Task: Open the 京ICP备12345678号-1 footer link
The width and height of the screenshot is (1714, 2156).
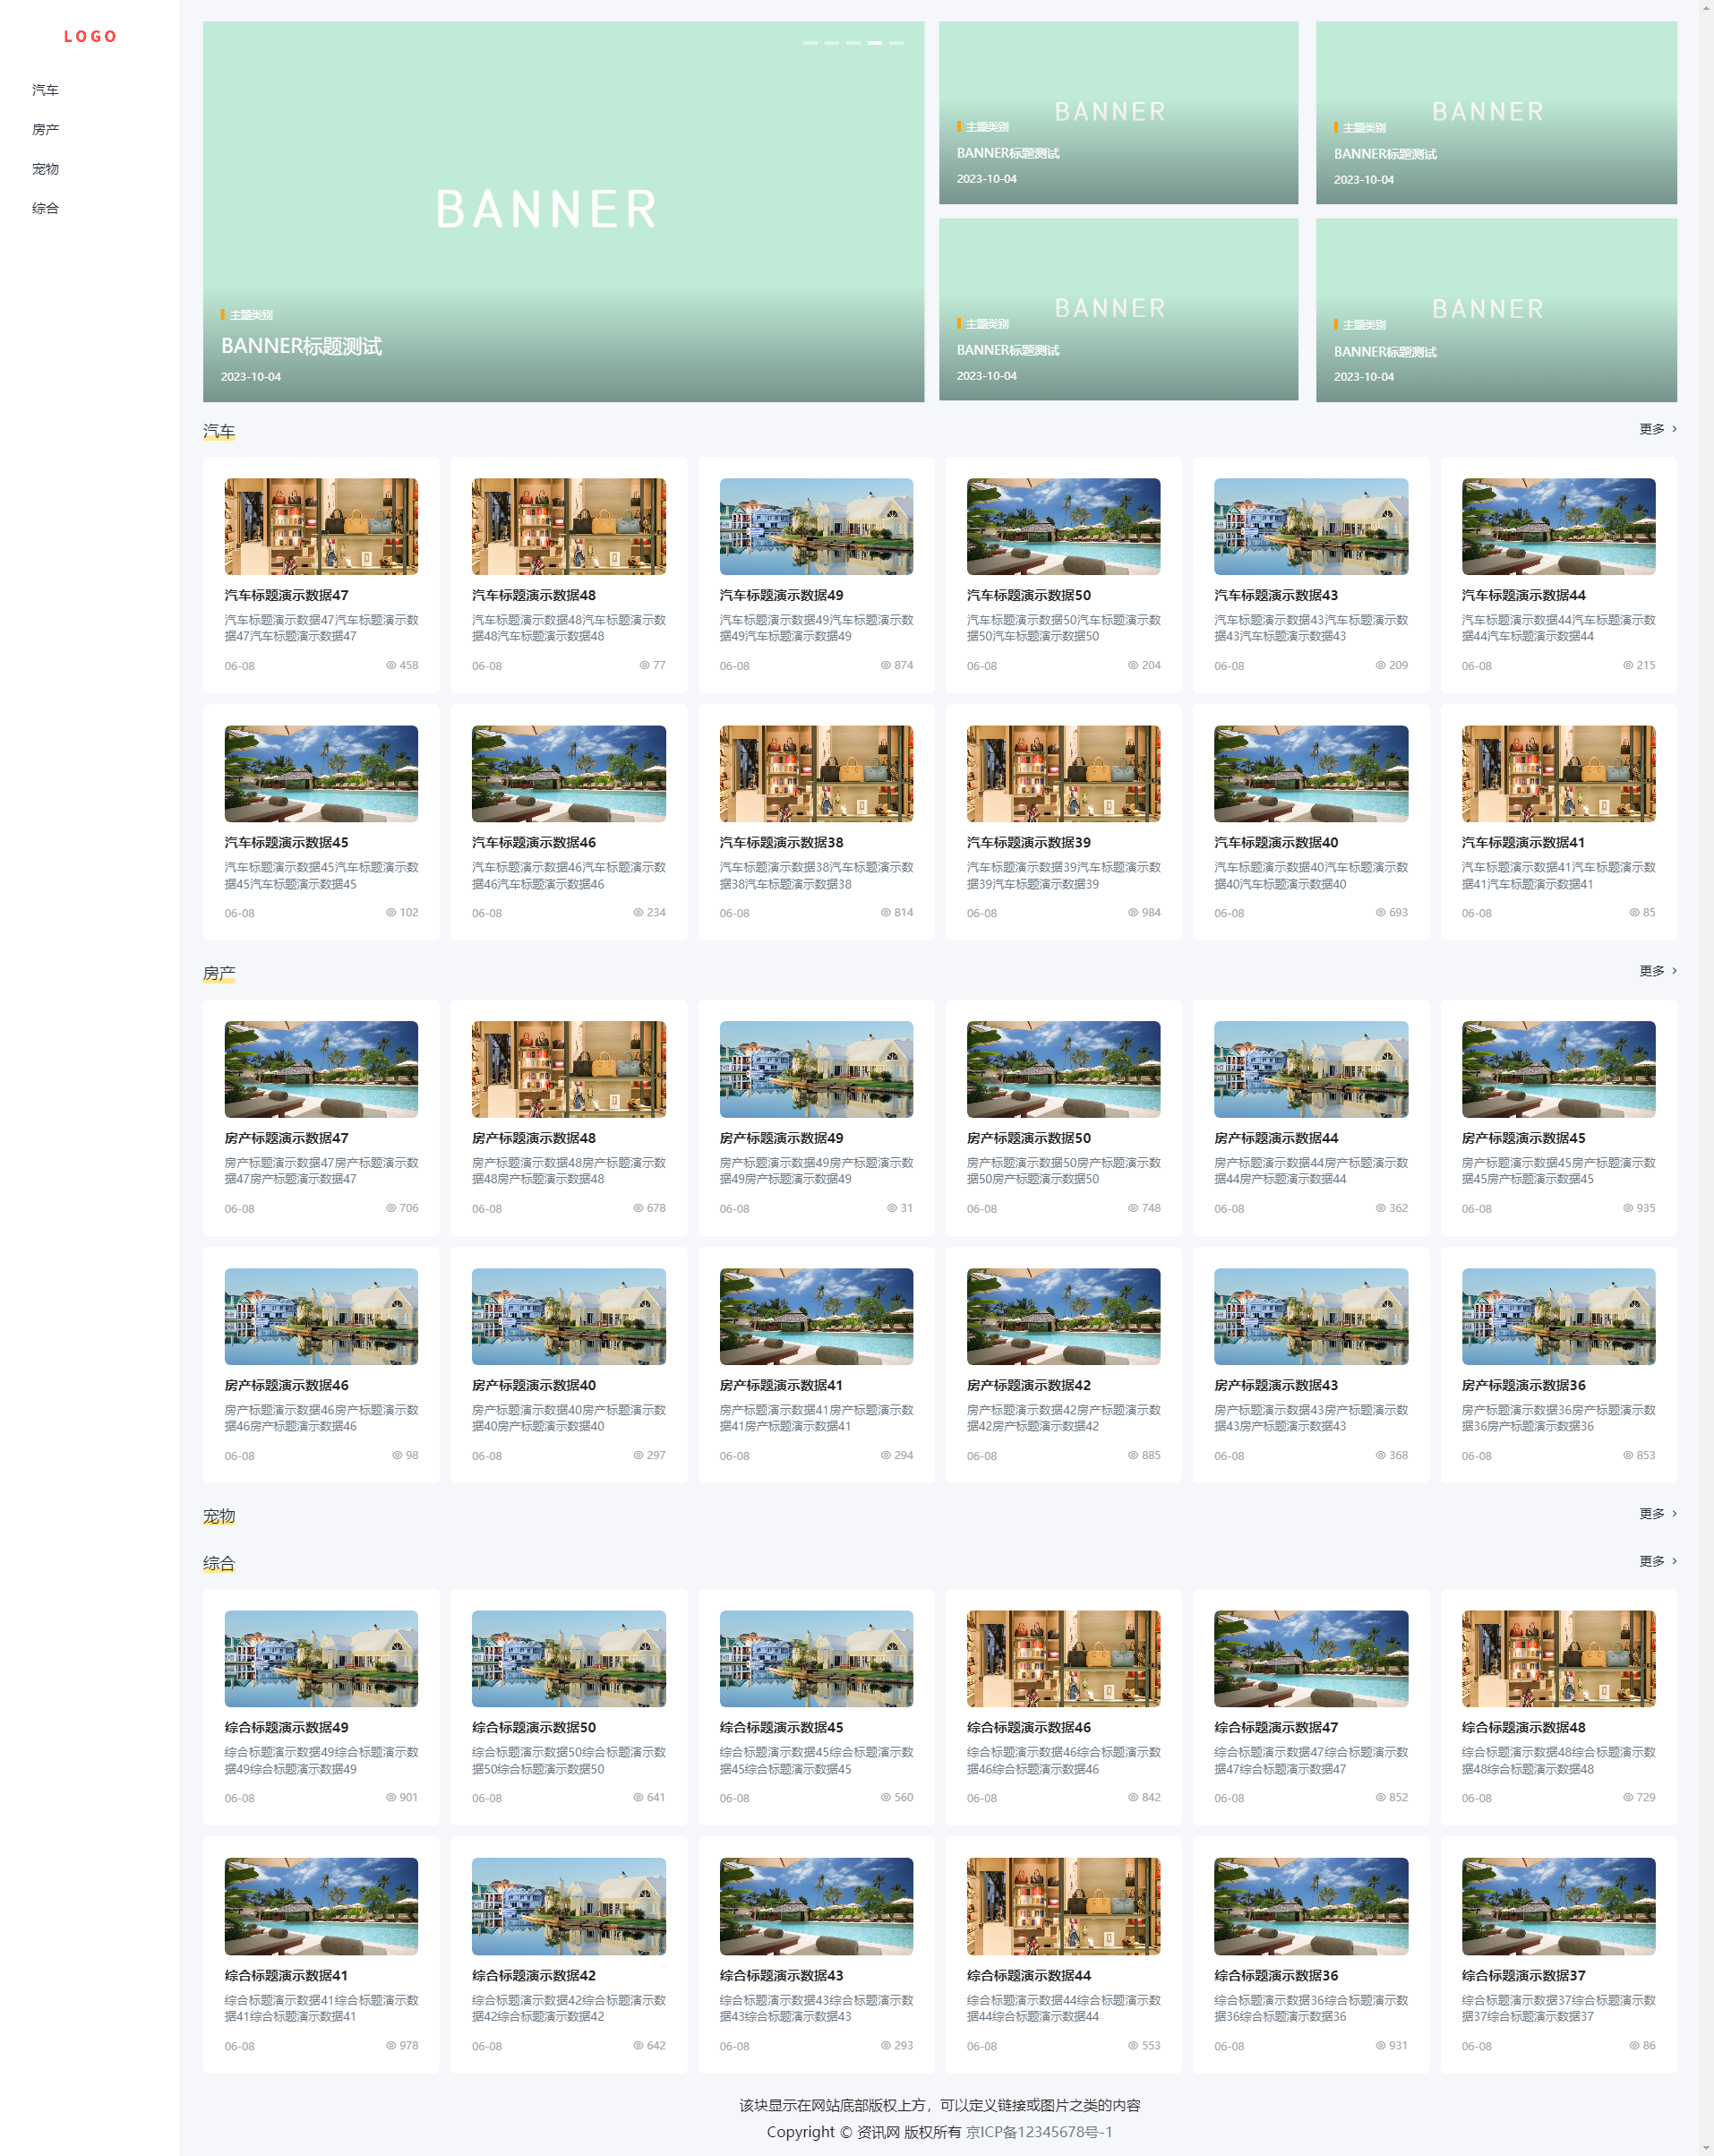Action: click(x=1039, y=2131)
